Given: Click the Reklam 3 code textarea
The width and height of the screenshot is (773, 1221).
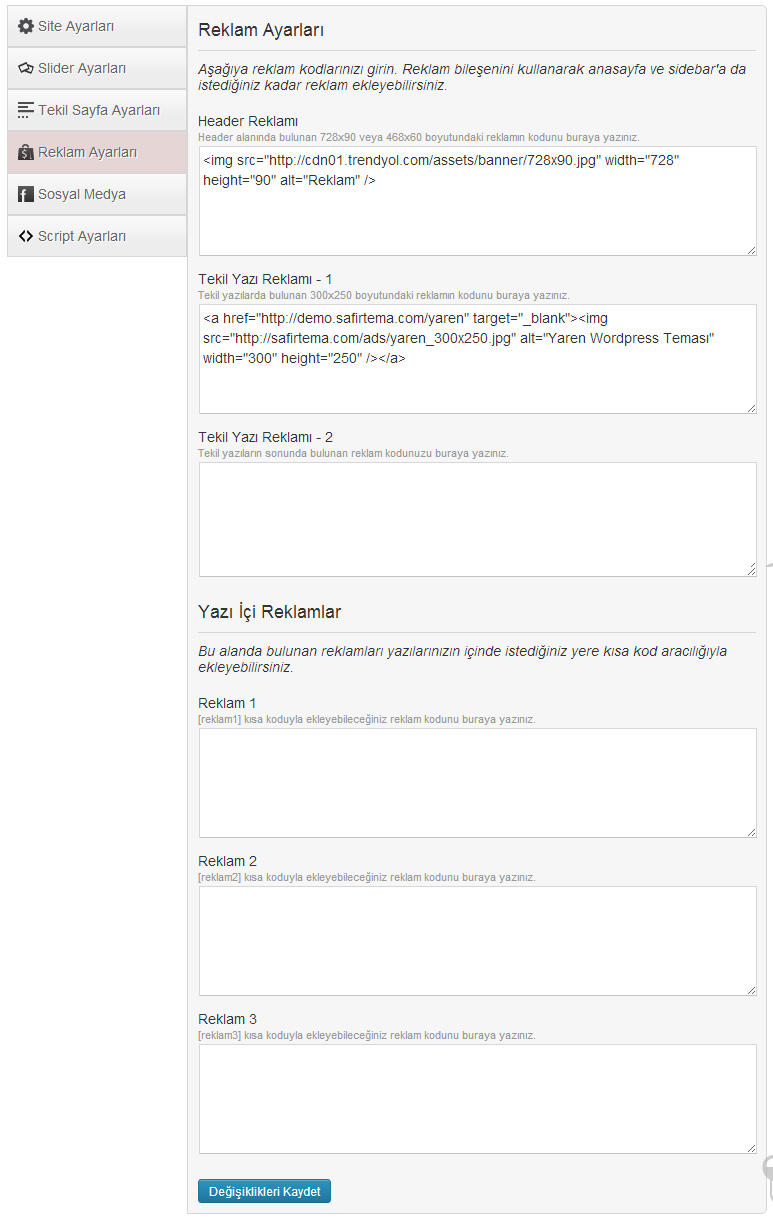Looking at the screenshot, I should coord(477,1098).
